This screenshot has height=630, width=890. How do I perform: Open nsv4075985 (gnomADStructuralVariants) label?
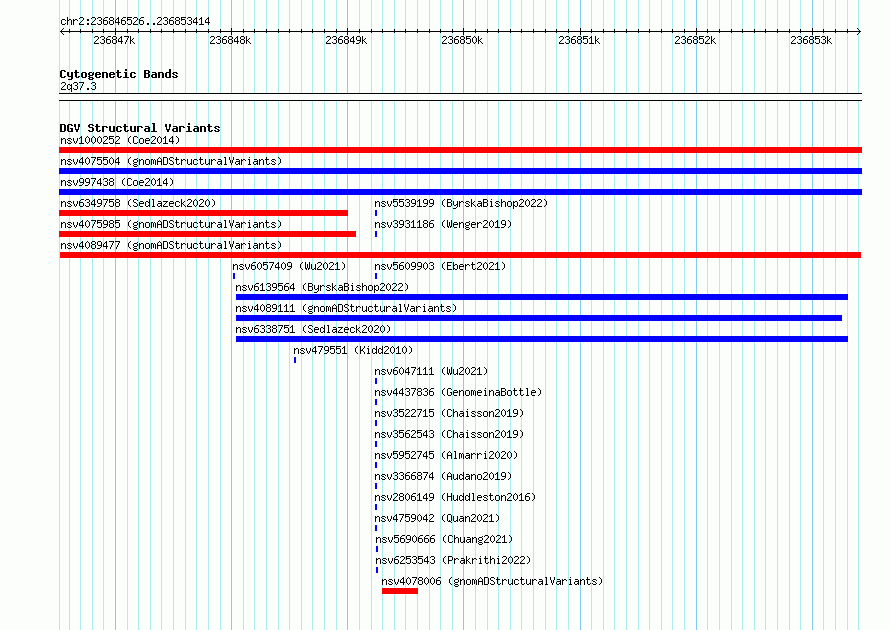point(171,224)
